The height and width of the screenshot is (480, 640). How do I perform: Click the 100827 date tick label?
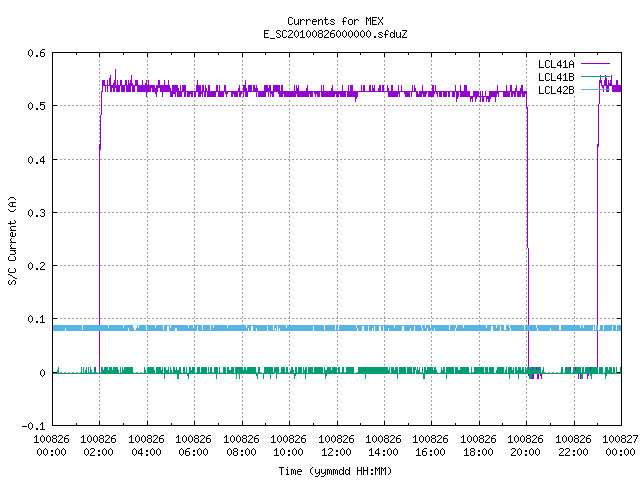coord(620,439)
